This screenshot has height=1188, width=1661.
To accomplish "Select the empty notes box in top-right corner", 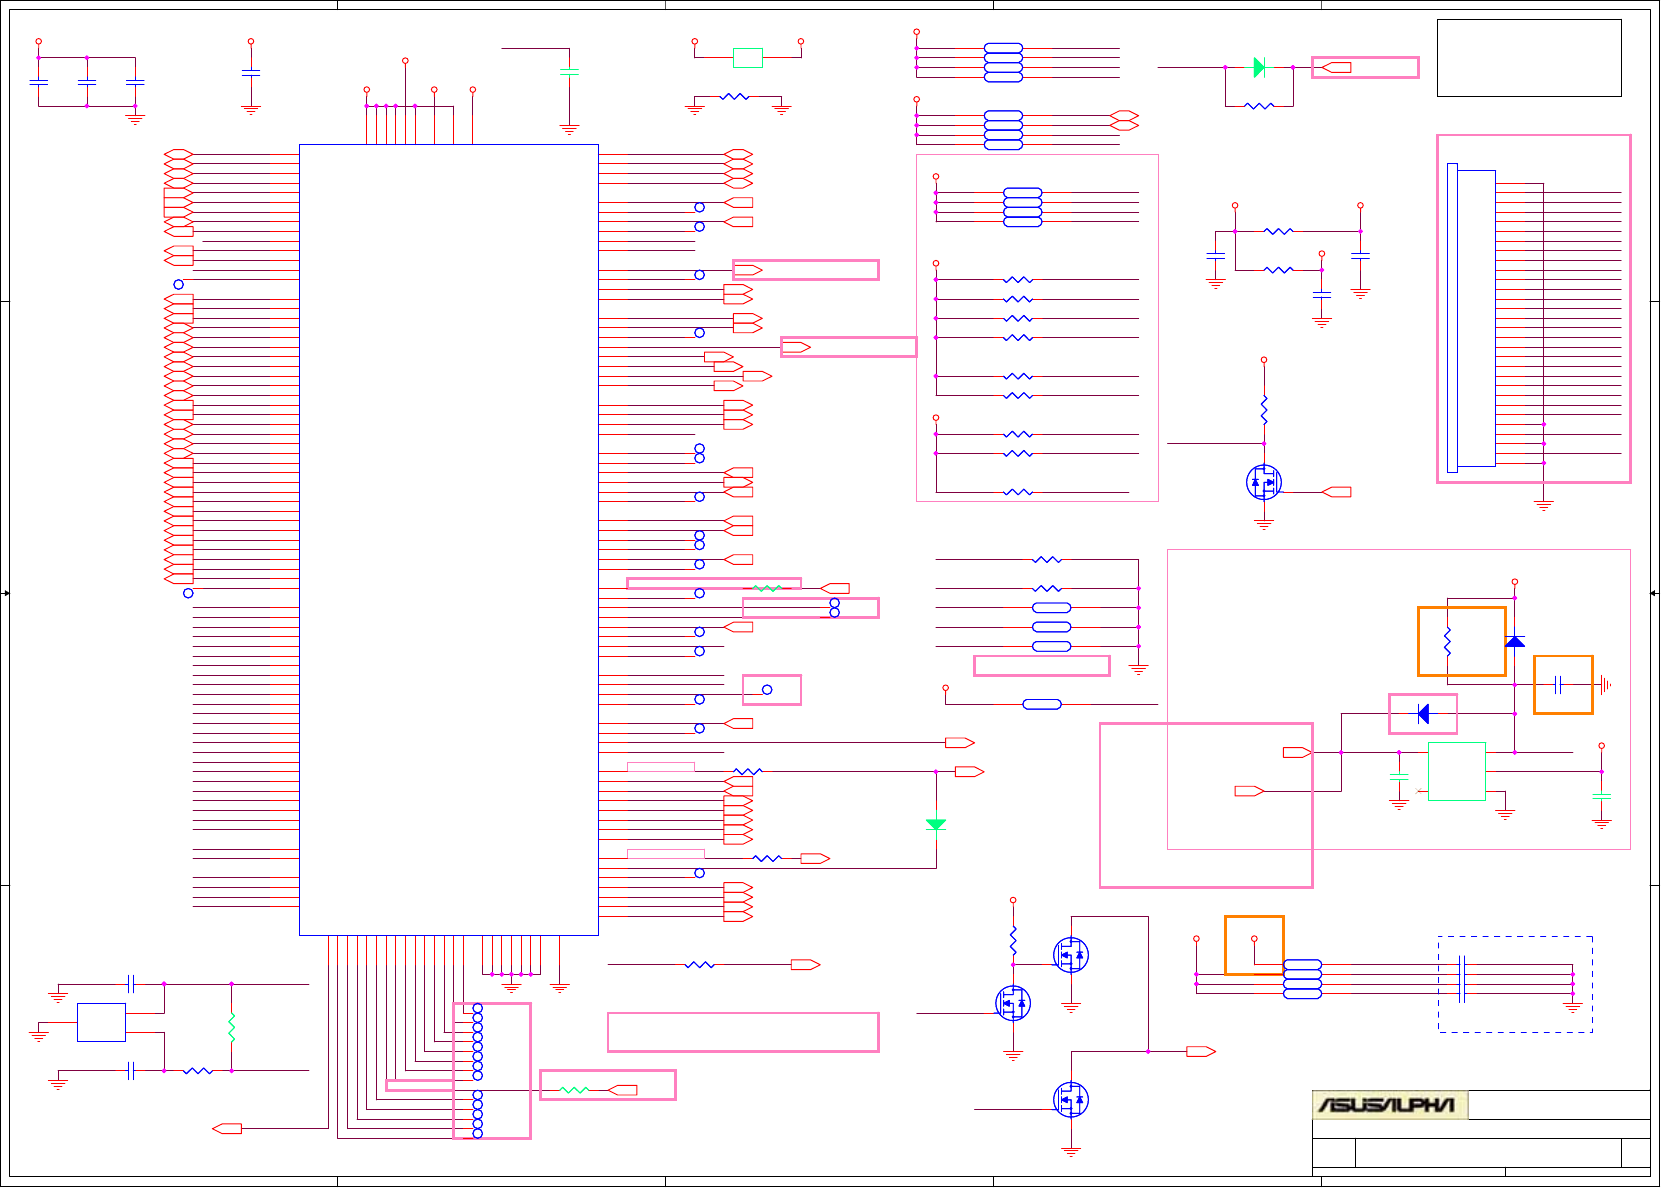I will coord(1529,58).
